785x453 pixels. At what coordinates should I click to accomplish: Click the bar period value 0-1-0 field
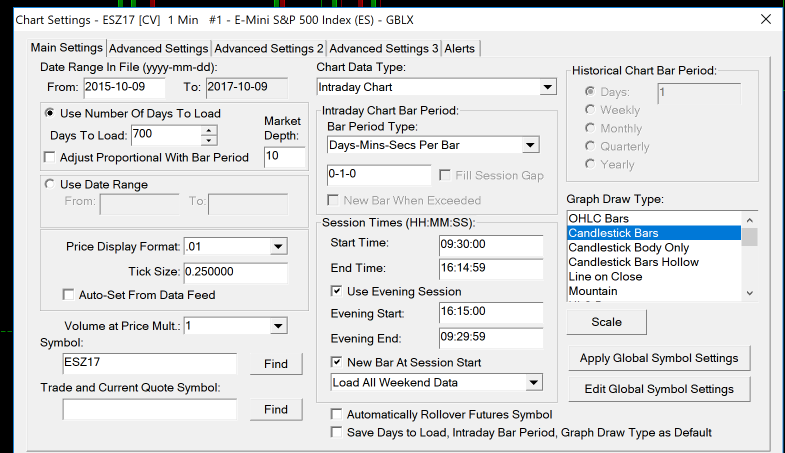tap(378, 174)
